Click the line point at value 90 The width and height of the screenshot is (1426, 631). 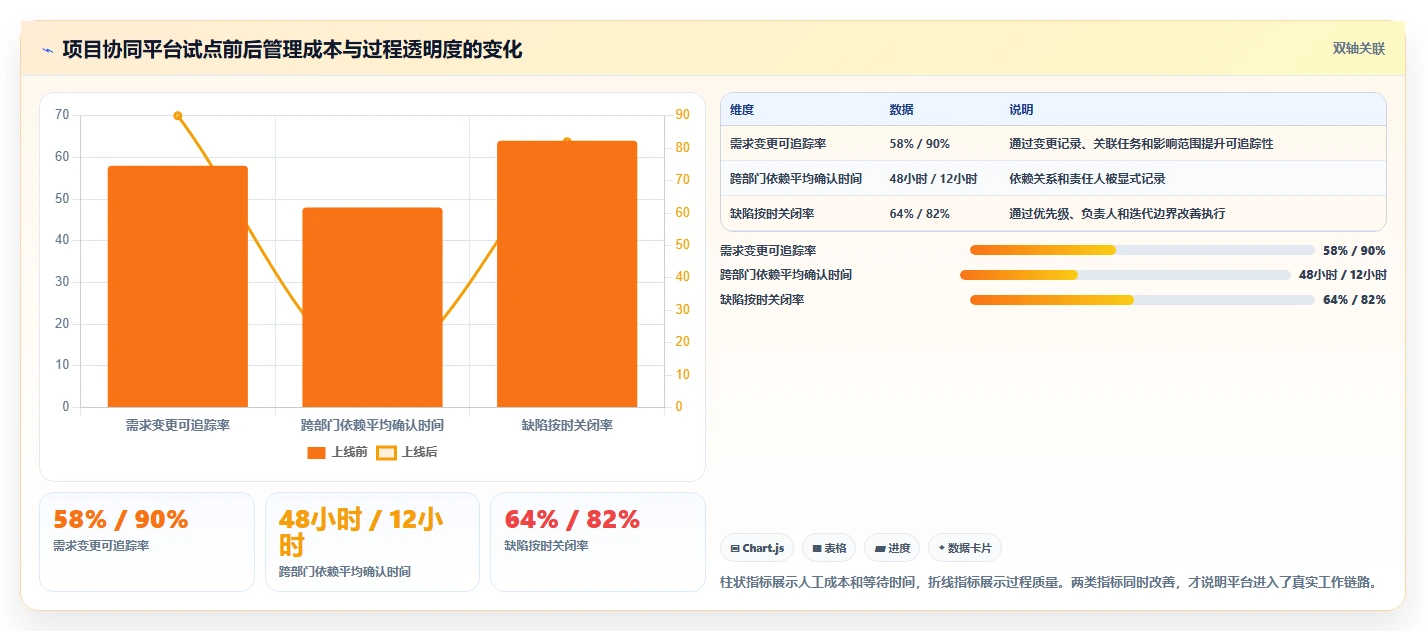click(x=178, y=116)
